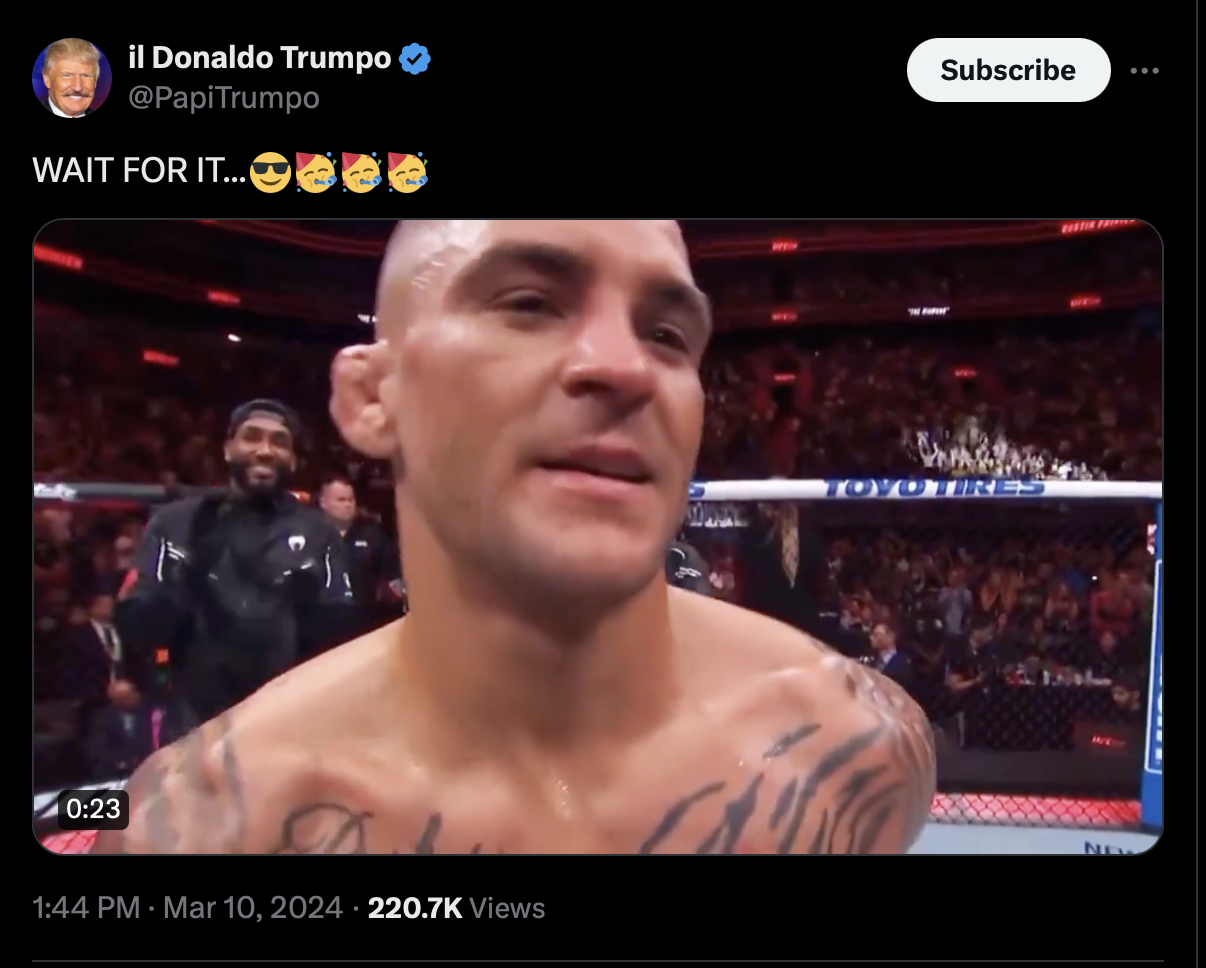Click the sunglasses face emoji
1206x968 pixels.
[269, 173]
